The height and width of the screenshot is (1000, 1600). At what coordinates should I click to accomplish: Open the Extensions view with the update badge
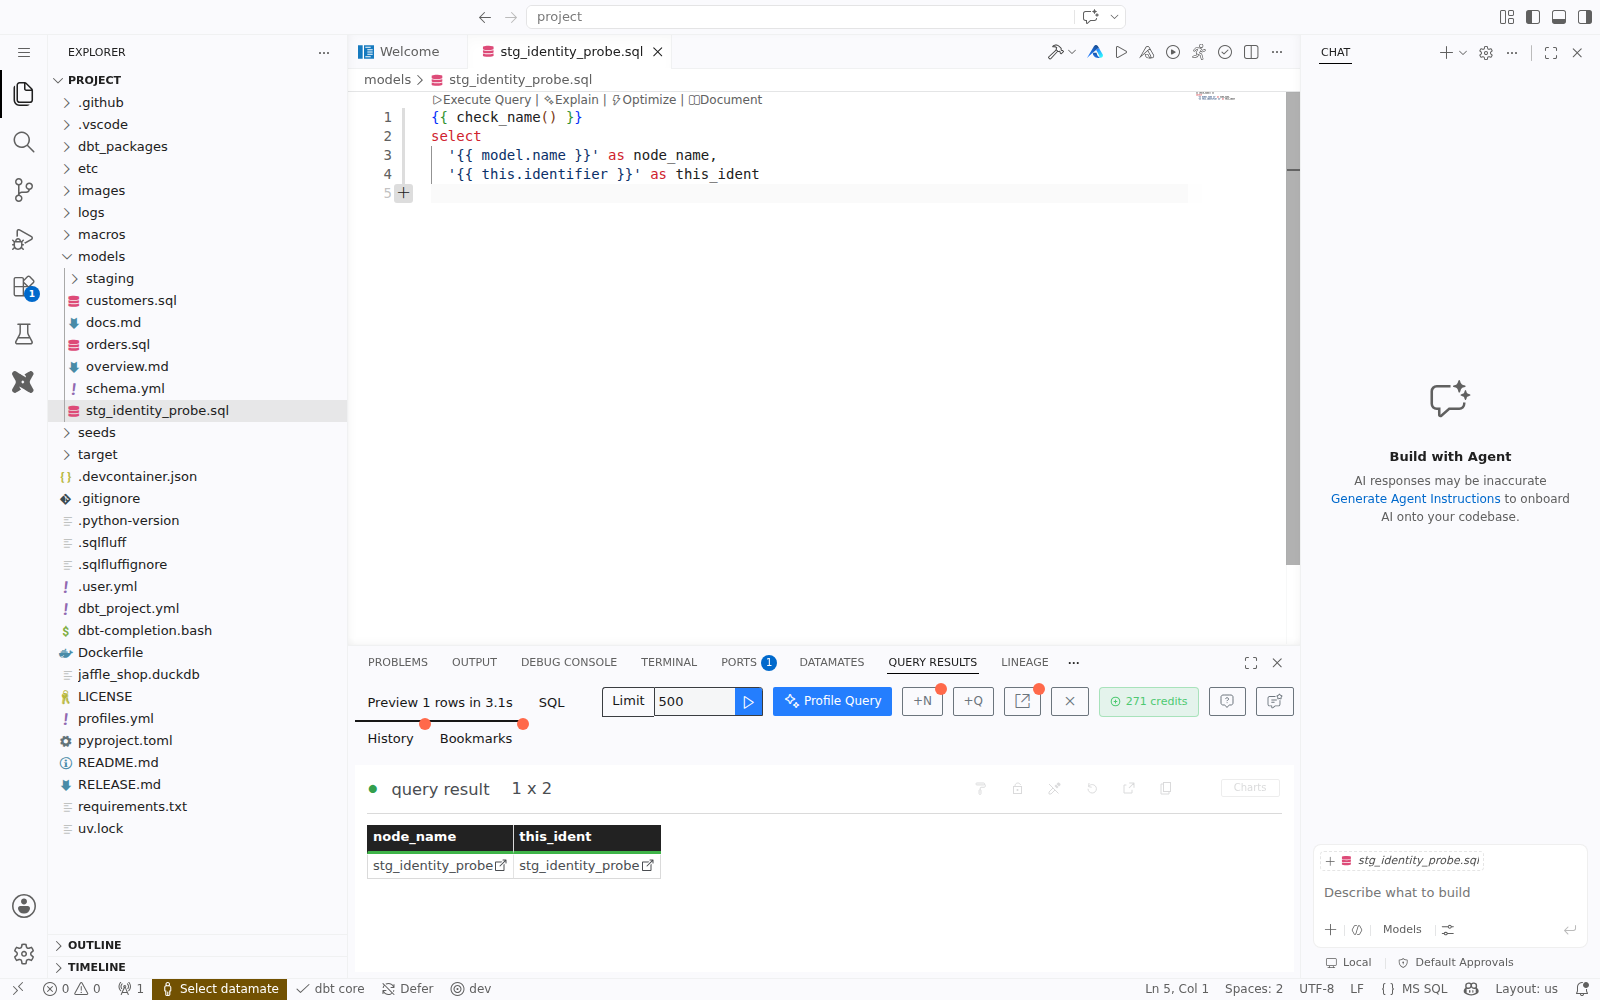click(24, 286)
